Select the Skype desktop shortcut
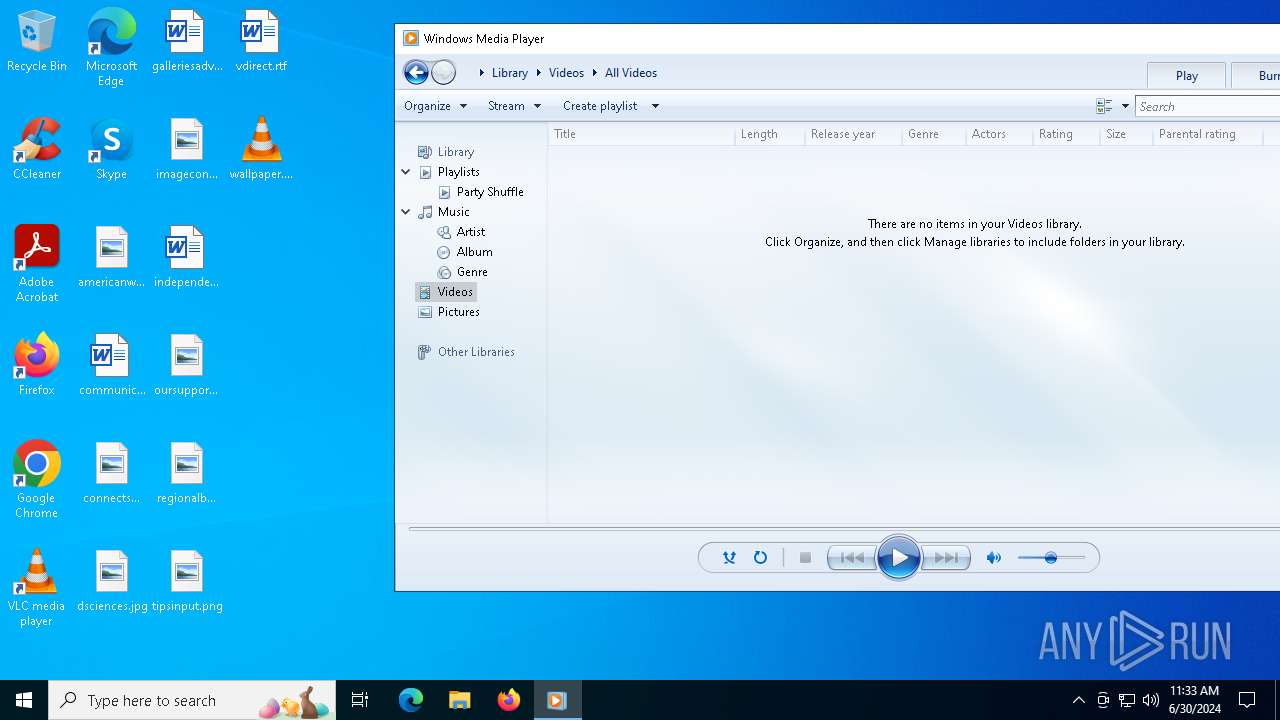Image resolution: width=1280 pixels, height=720 pixels. (111, 149)
